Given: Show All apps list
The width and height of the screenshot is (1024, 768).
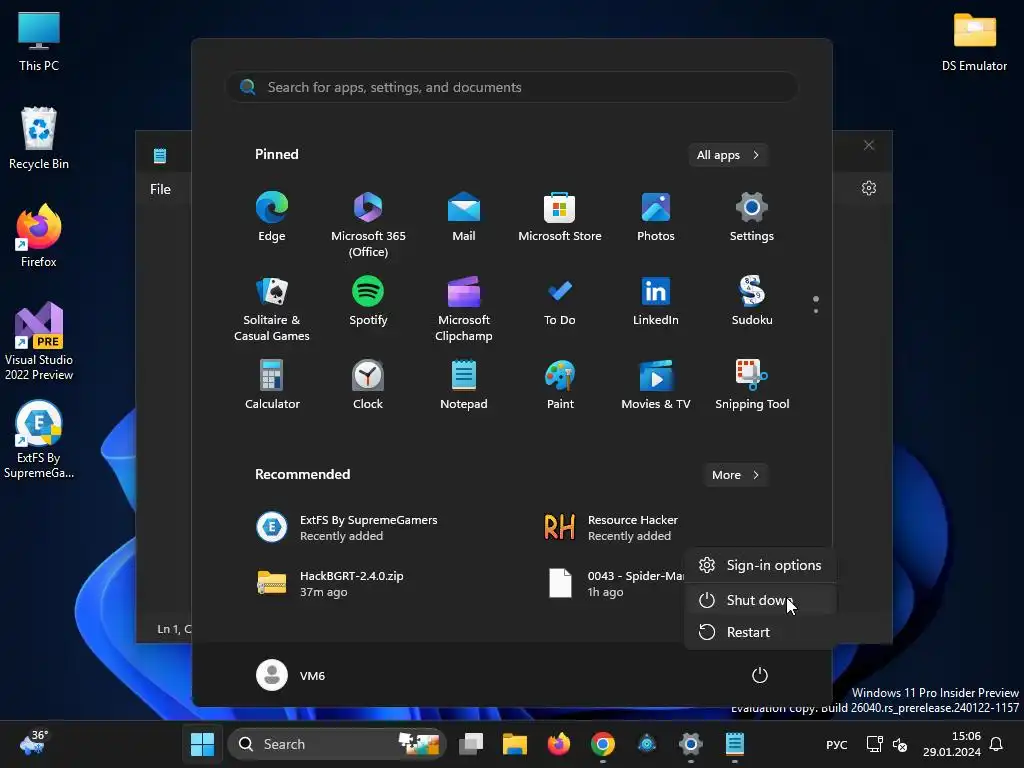Looking at the screenshot, I should [728, 155].
